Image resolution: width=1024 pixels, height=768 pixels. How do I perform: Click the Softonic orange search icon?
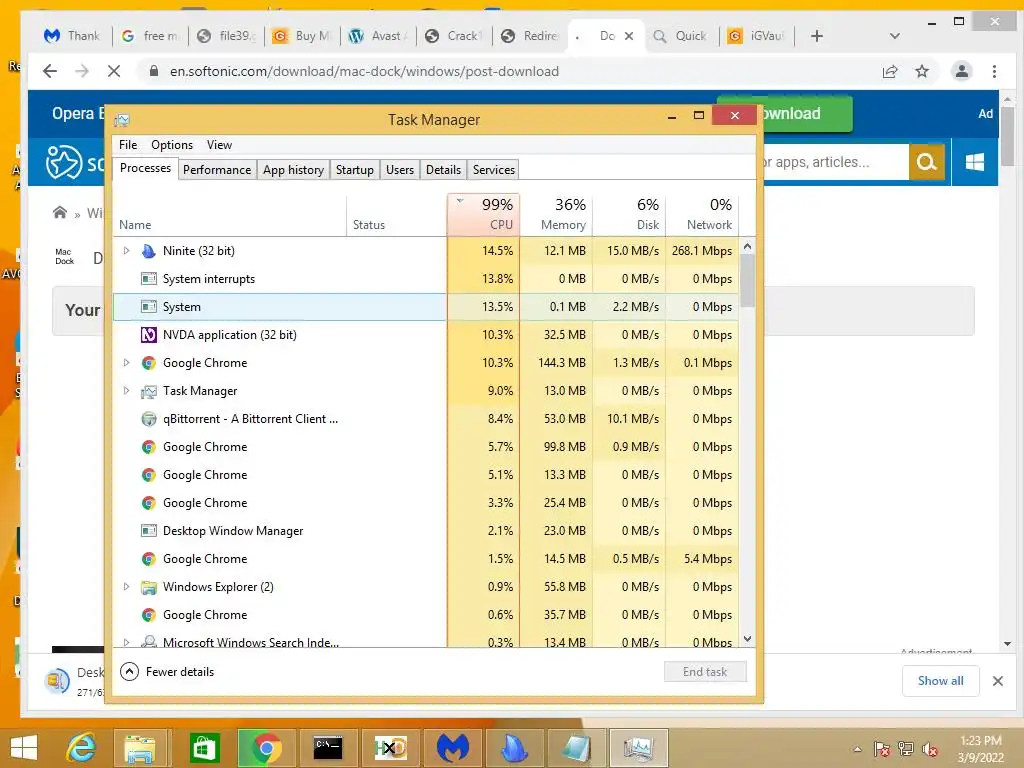[x=927, y=161]
